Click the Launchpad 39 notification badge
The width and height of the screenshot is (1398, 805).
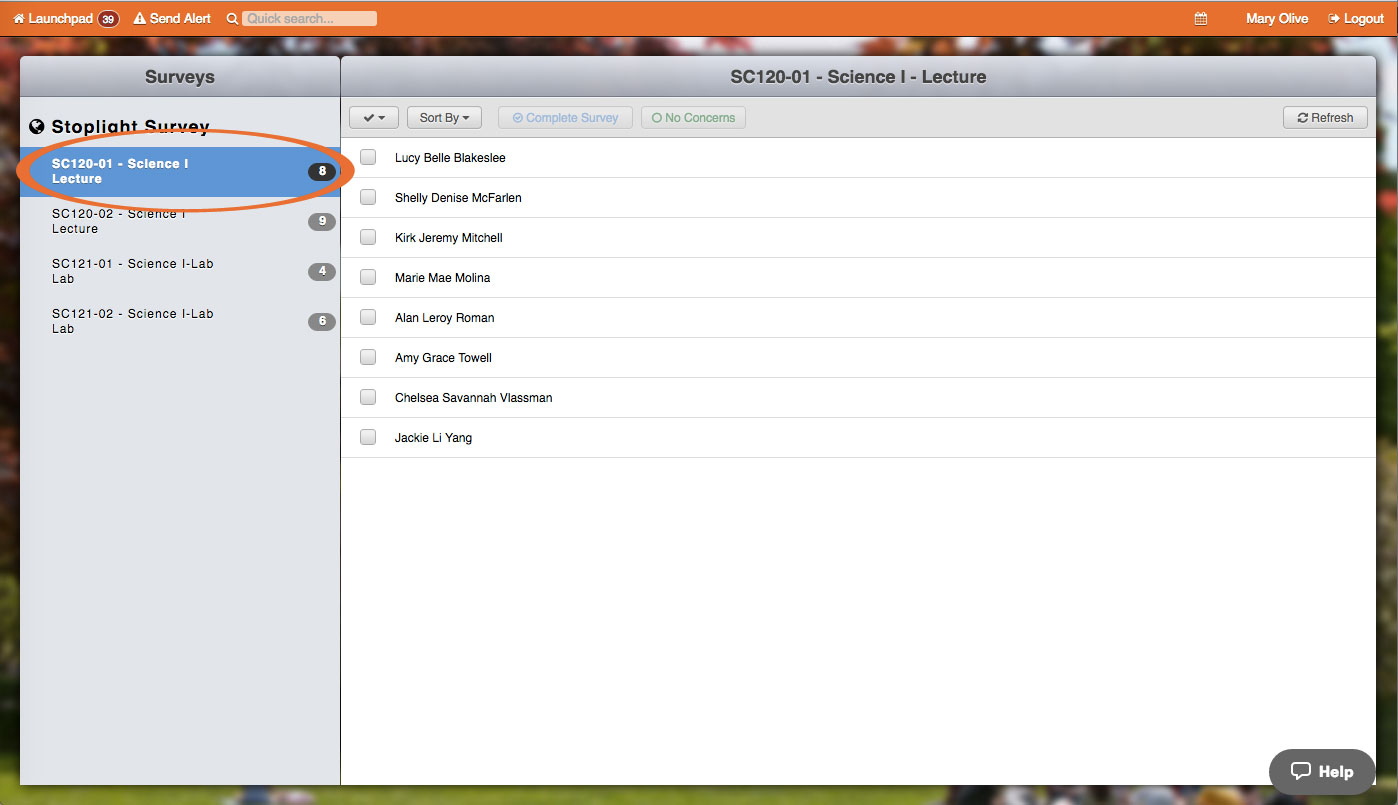(x=108, y=19)
